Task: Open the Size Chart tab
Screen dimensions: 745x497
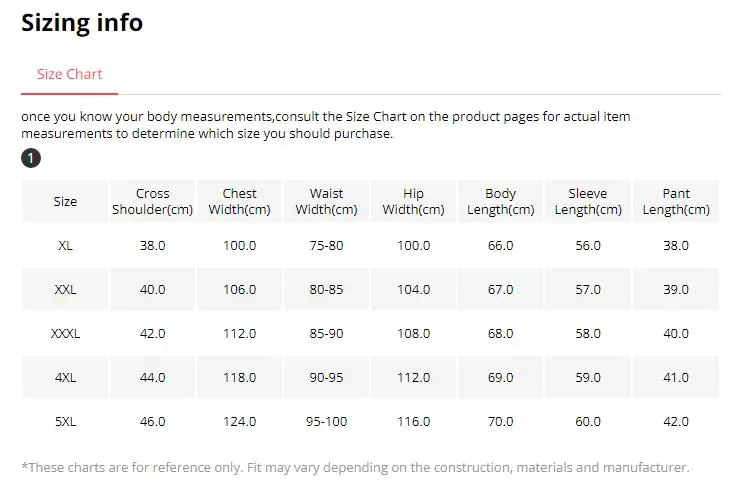Action: coord(69,74)
